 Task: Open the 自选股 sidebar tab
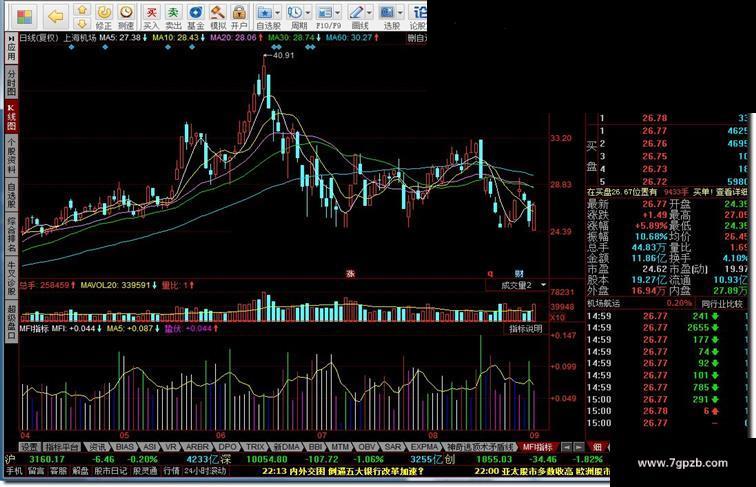tap(11, 195)
